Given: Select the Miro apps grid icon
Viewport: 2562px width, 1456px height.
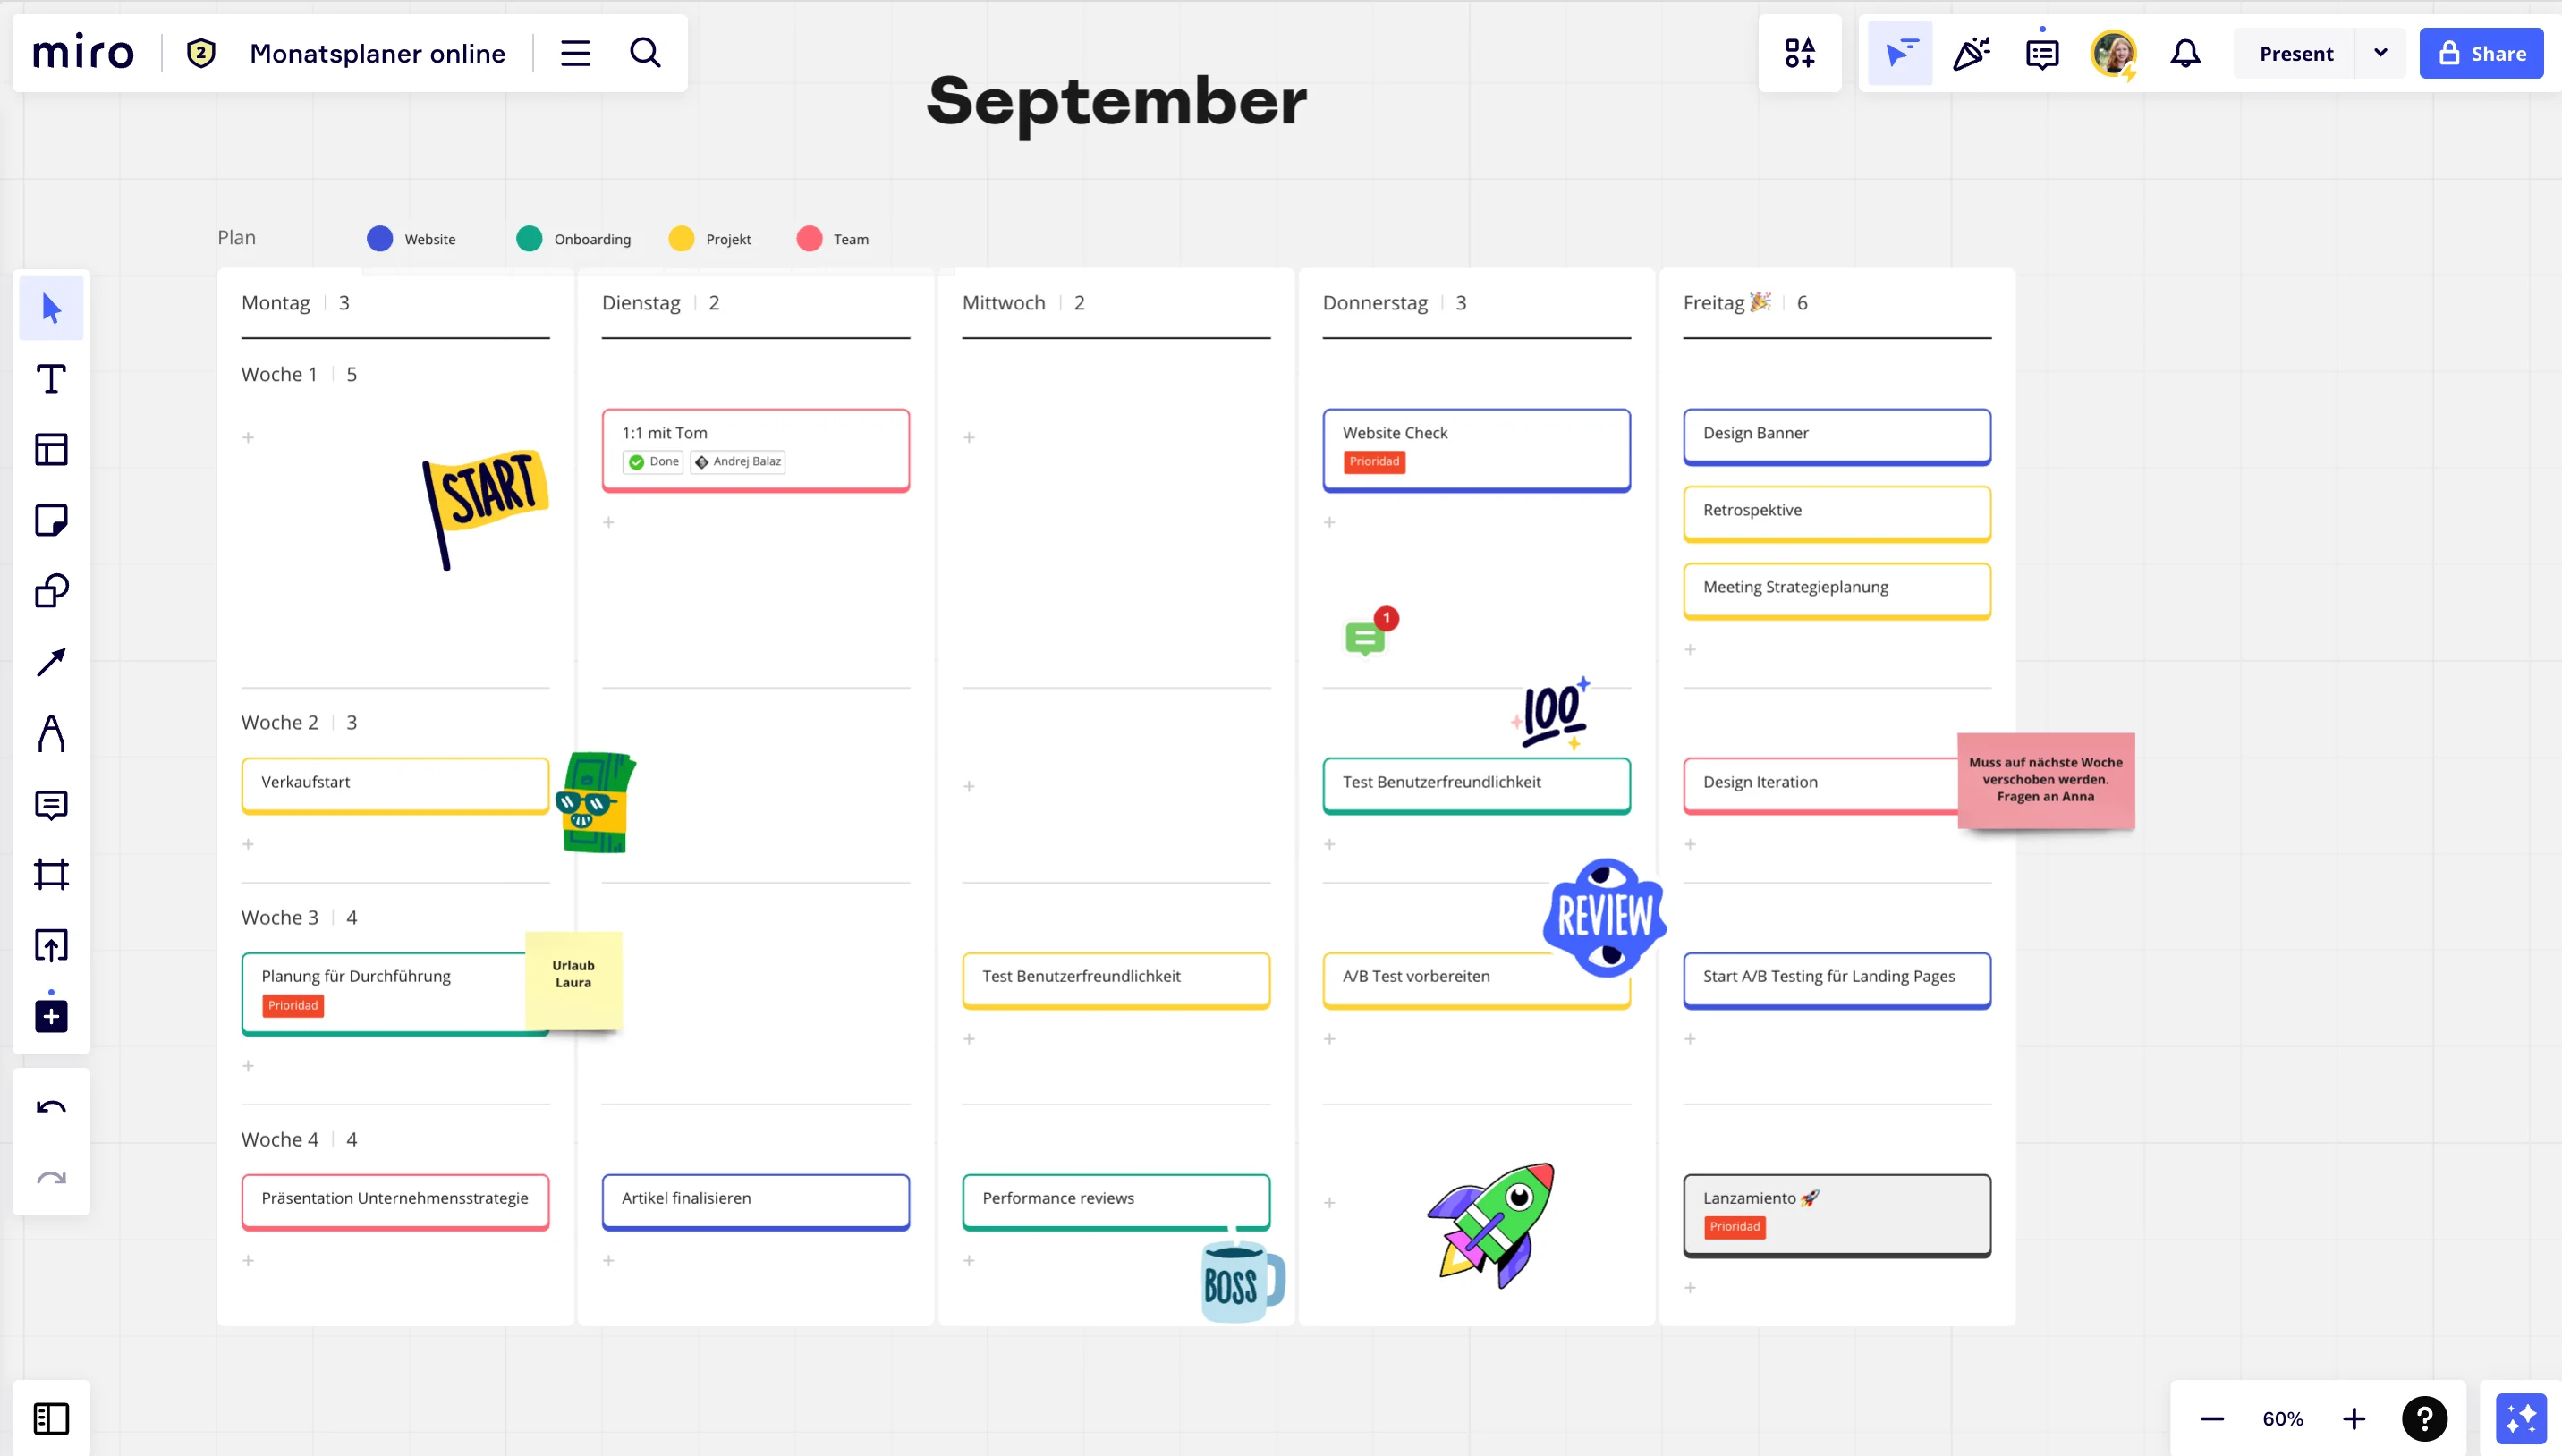Looking at the screenshot, I should 1798,53.
